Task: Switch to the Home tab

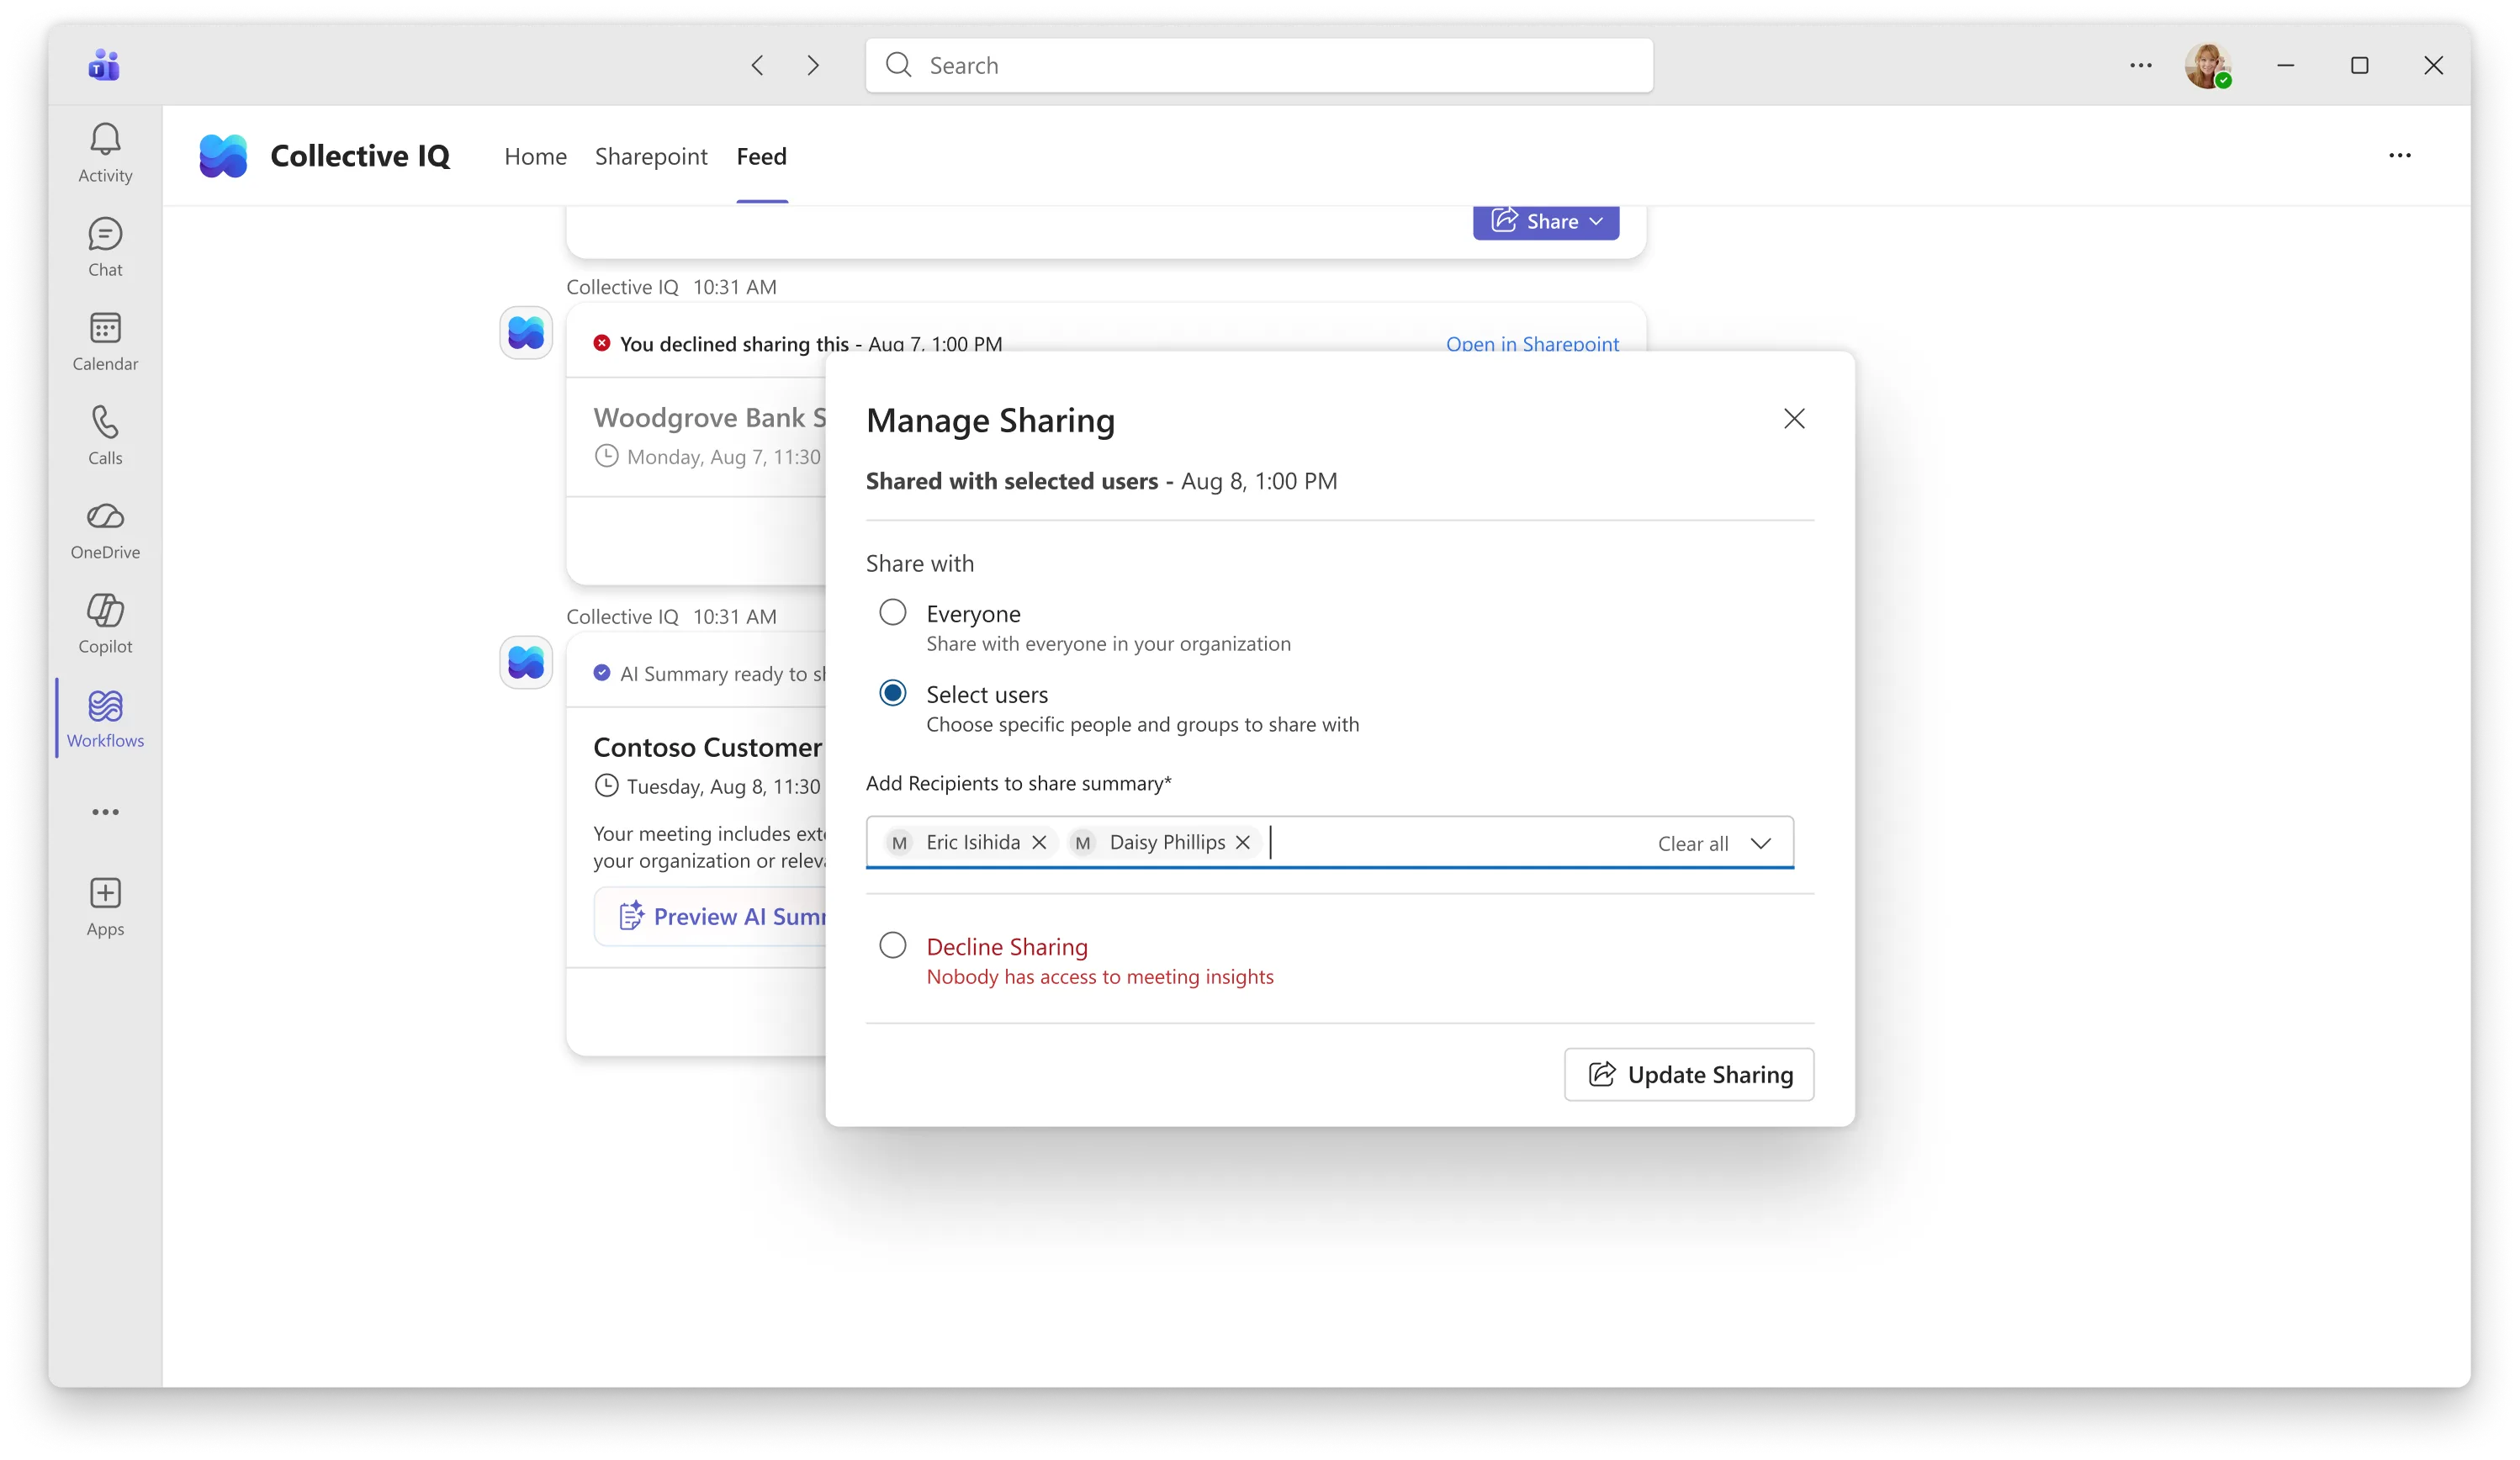Action: (535, 156)
